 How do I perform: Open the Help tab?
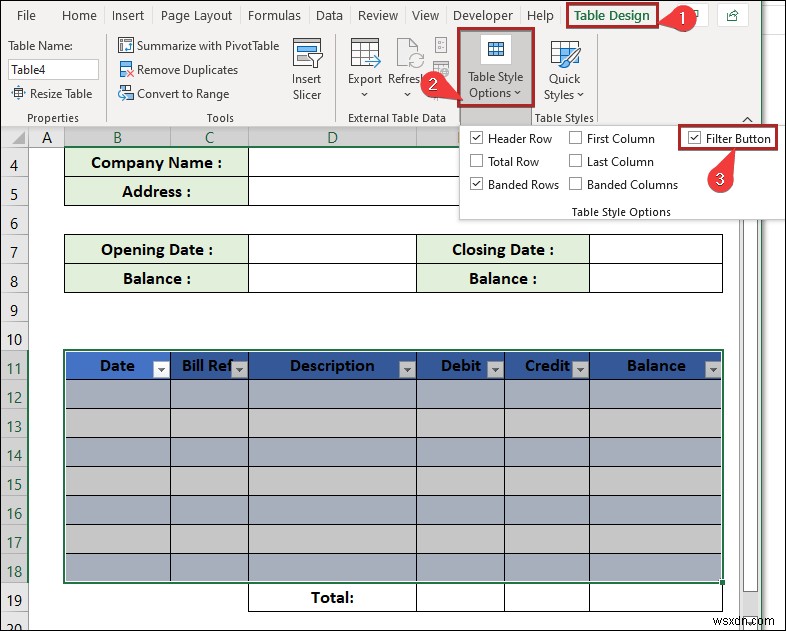click(540, 16)
